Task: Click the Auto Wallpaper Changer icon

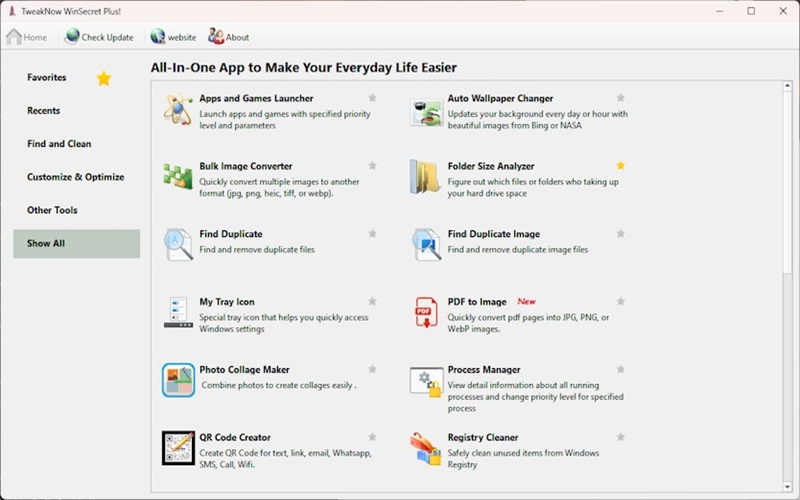Action: coord(426,112)
